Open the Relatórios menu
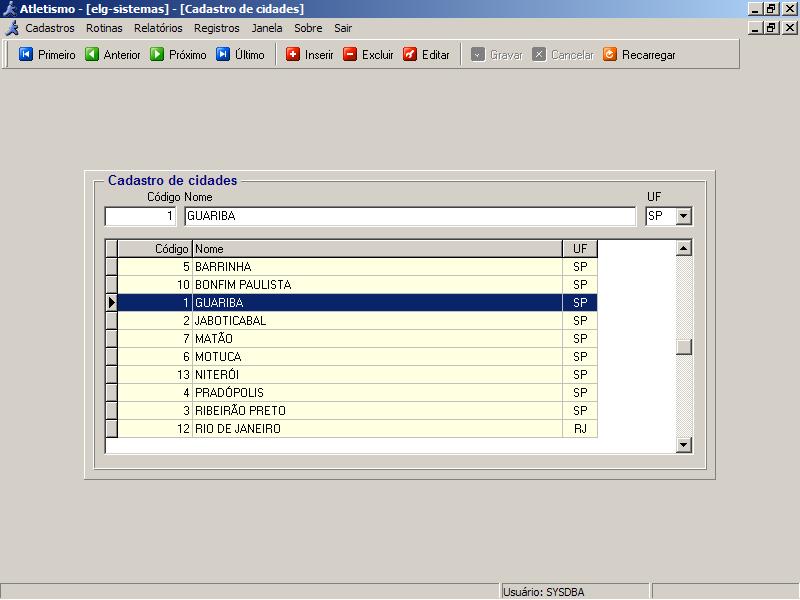The image size is (800, 600). [x=158, y=28]
